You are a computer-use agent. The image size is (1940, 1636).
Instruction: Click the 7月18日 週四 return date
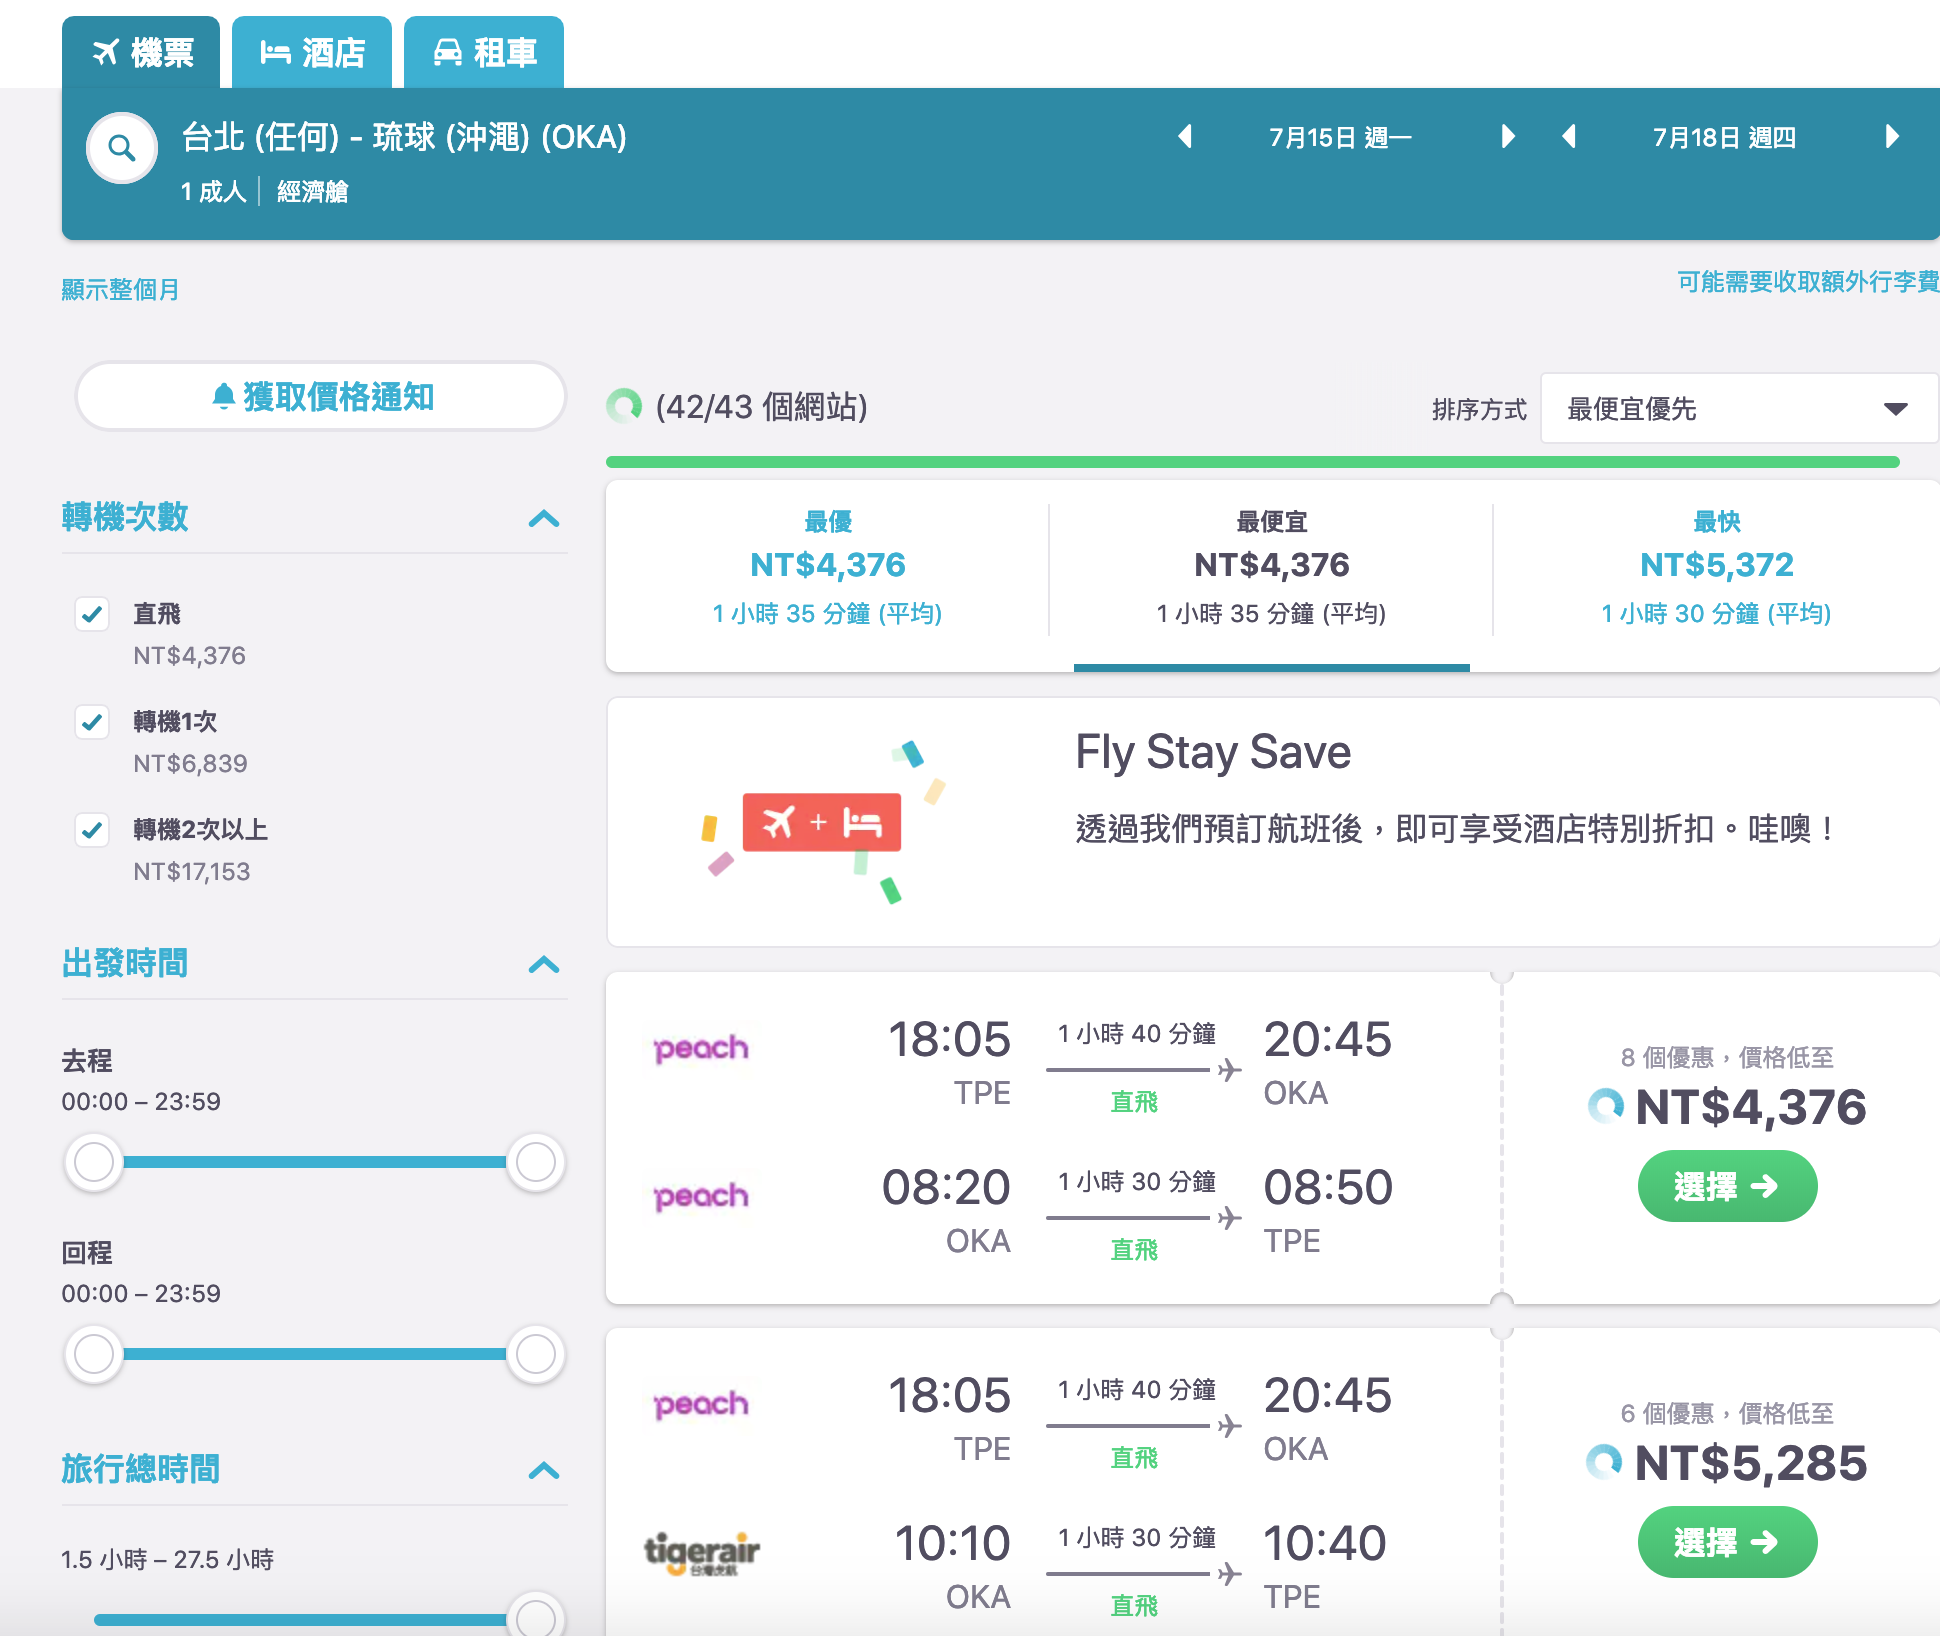[1724, 138]
